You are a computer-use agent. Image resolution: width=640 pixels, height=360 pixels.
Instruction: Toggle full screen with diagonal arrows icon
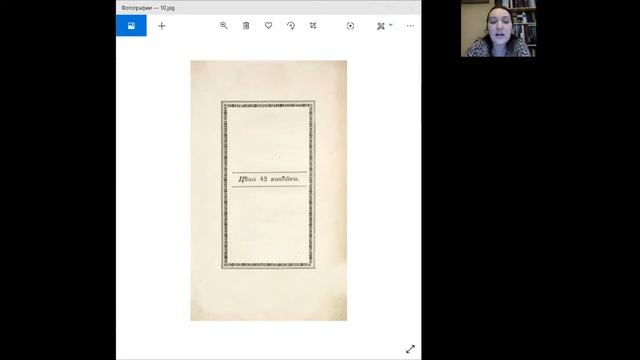click(x=410, y=349)
